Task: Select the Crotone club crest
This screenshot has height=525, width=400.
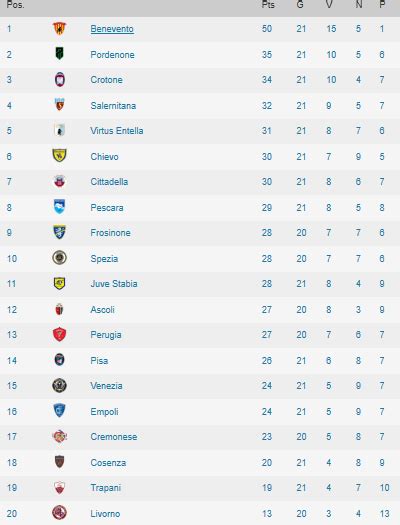Action: pos(60,80)
